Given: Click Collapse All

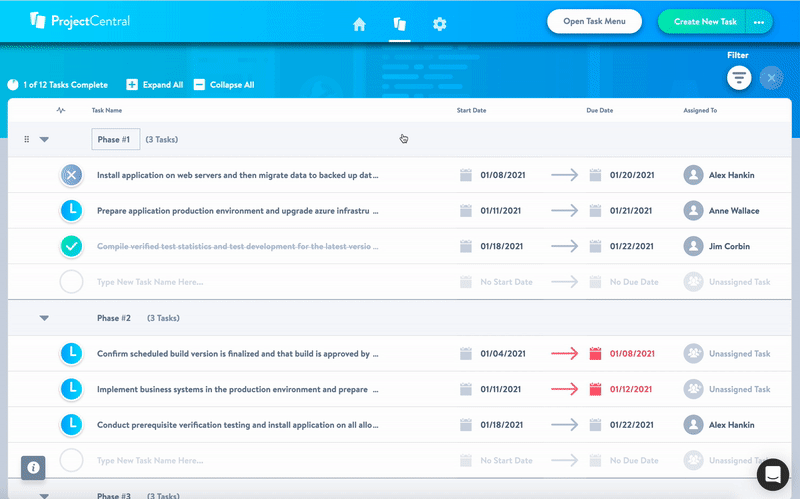Looking at the screenshot, I should click(x=224, y=85).
